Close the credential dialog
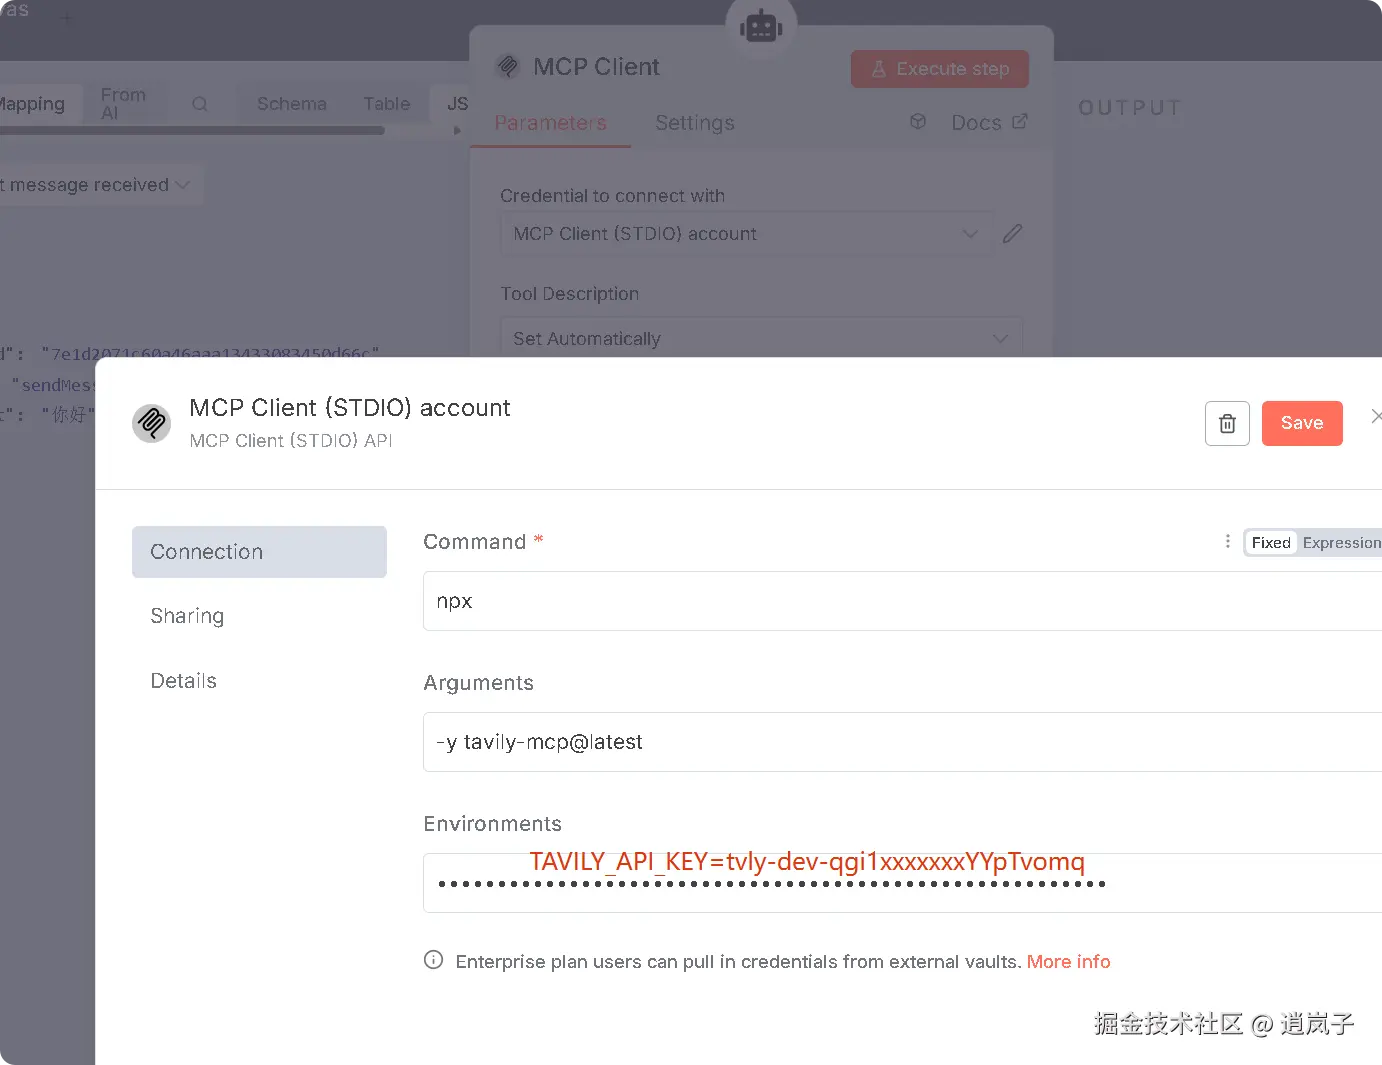1382x1065 pixels. tap(1376, 416)
